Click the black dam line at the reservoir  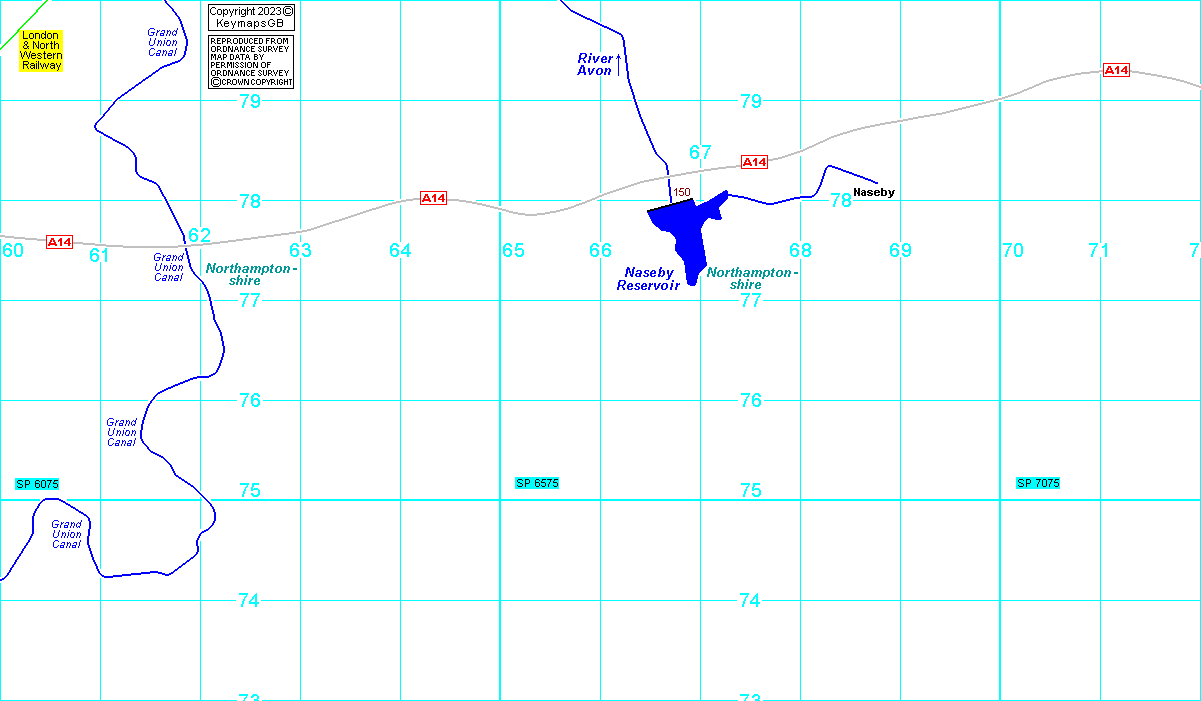point(669,205)
